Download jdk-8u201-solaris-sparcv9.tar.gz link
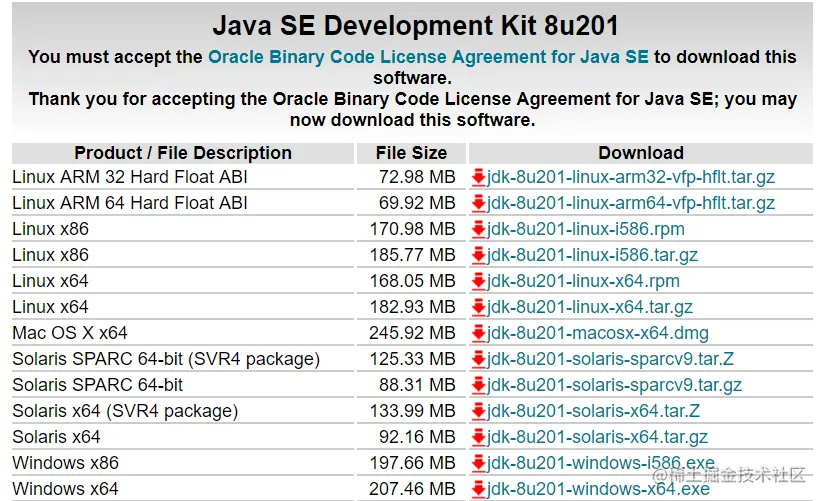 614,385
